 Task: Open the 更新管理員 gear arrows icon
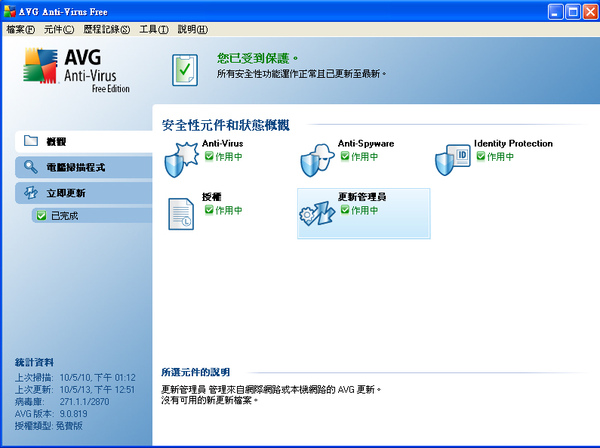(x=317, y=213)
